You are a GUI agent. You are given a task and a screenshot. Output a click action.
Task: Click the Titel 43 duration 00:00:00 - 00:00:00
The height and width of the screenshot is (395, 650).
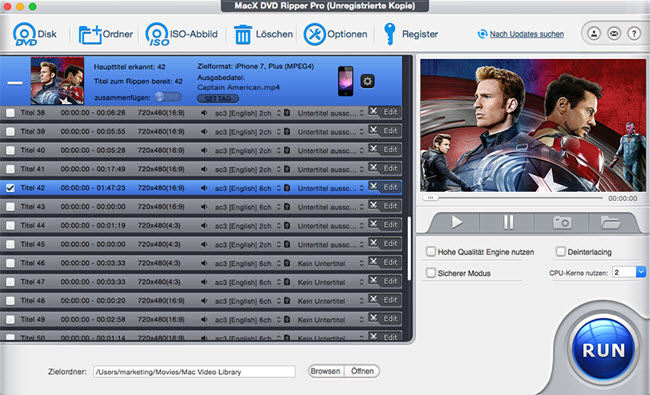coord(93,206)
